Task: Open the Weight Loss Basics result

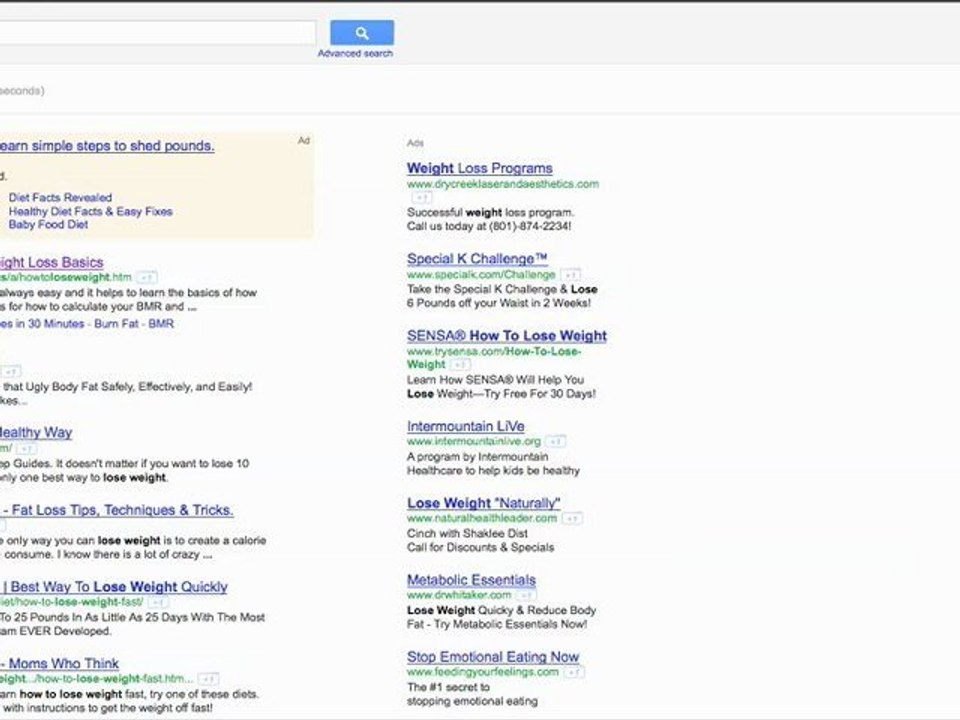Action: coord(51,263)
